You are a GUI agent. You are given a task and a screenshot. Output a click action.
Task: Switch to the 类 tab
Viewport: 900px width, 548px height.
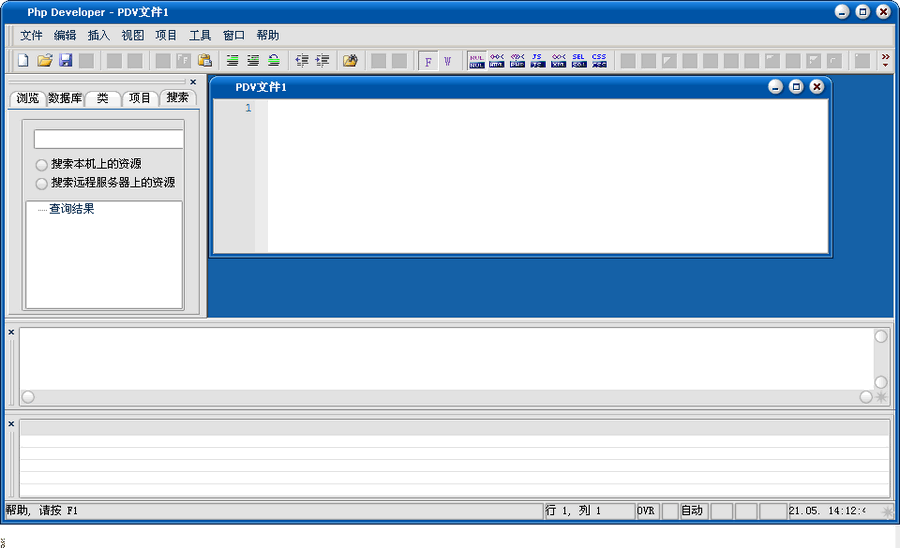pyautogui.click(x=103, y=99)
